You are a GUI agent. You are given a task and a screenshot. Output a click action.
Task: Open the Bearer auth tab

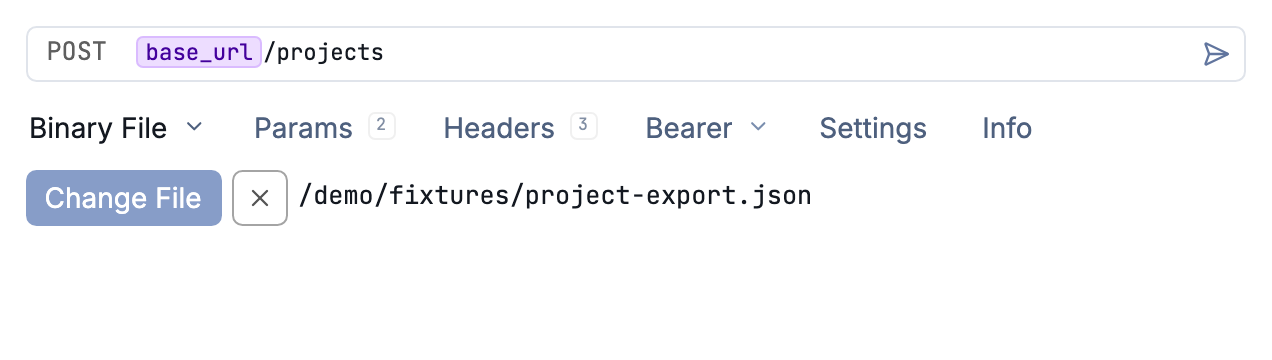689,128
